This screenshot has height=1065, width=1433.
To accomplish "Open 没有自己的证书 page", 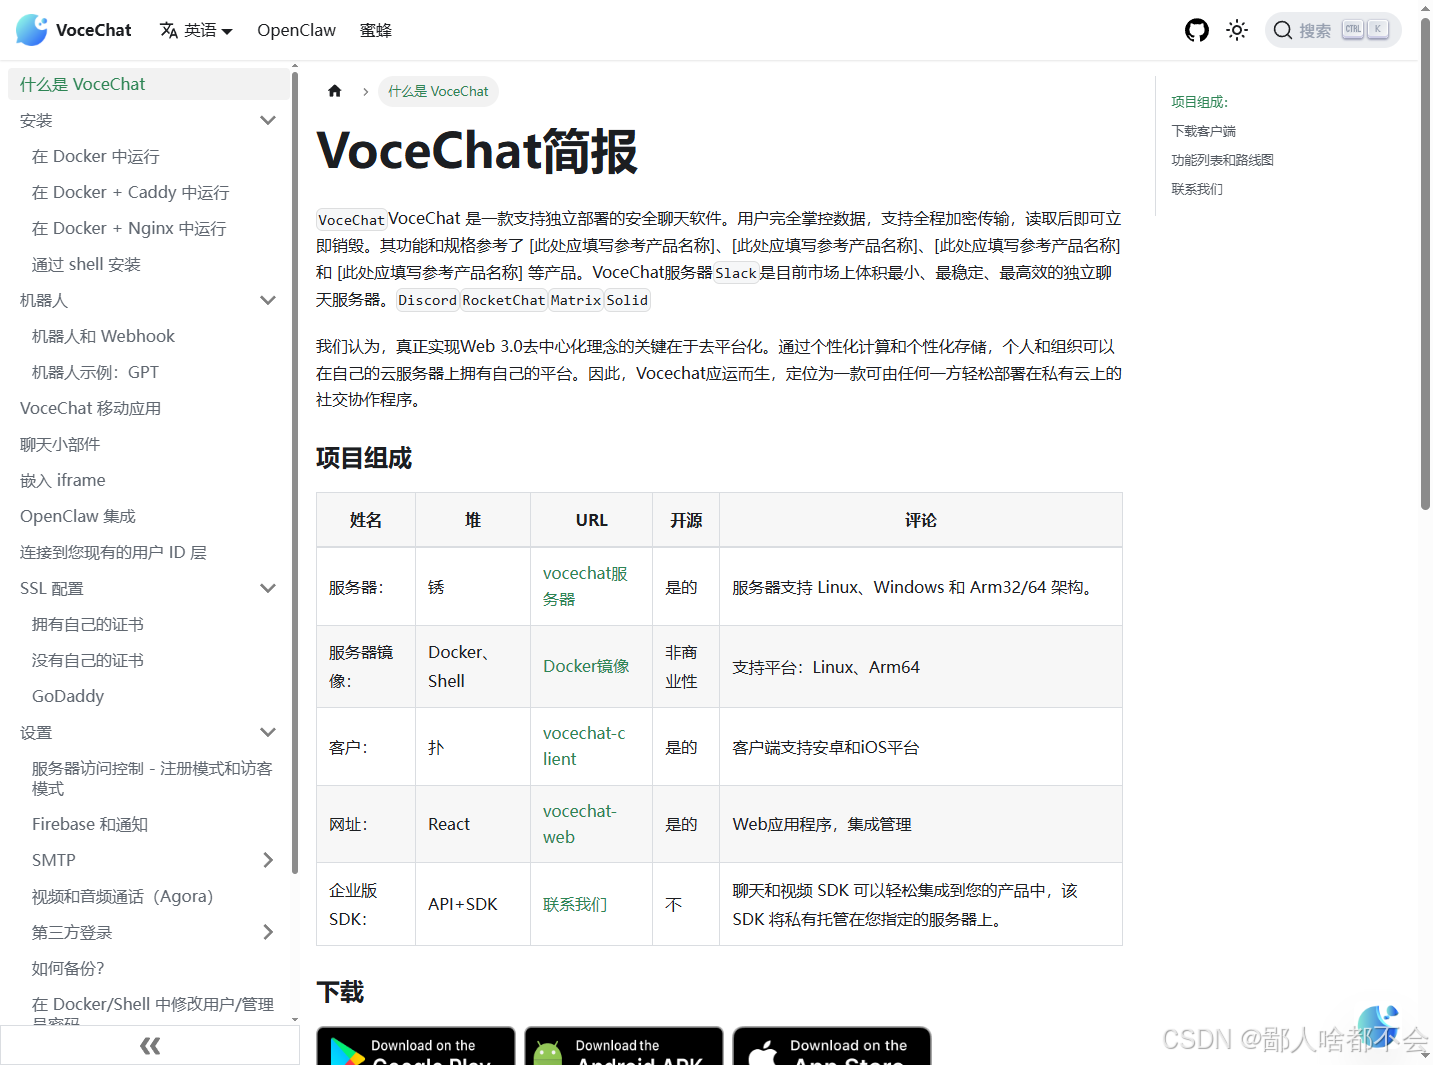I will (88, 660).
